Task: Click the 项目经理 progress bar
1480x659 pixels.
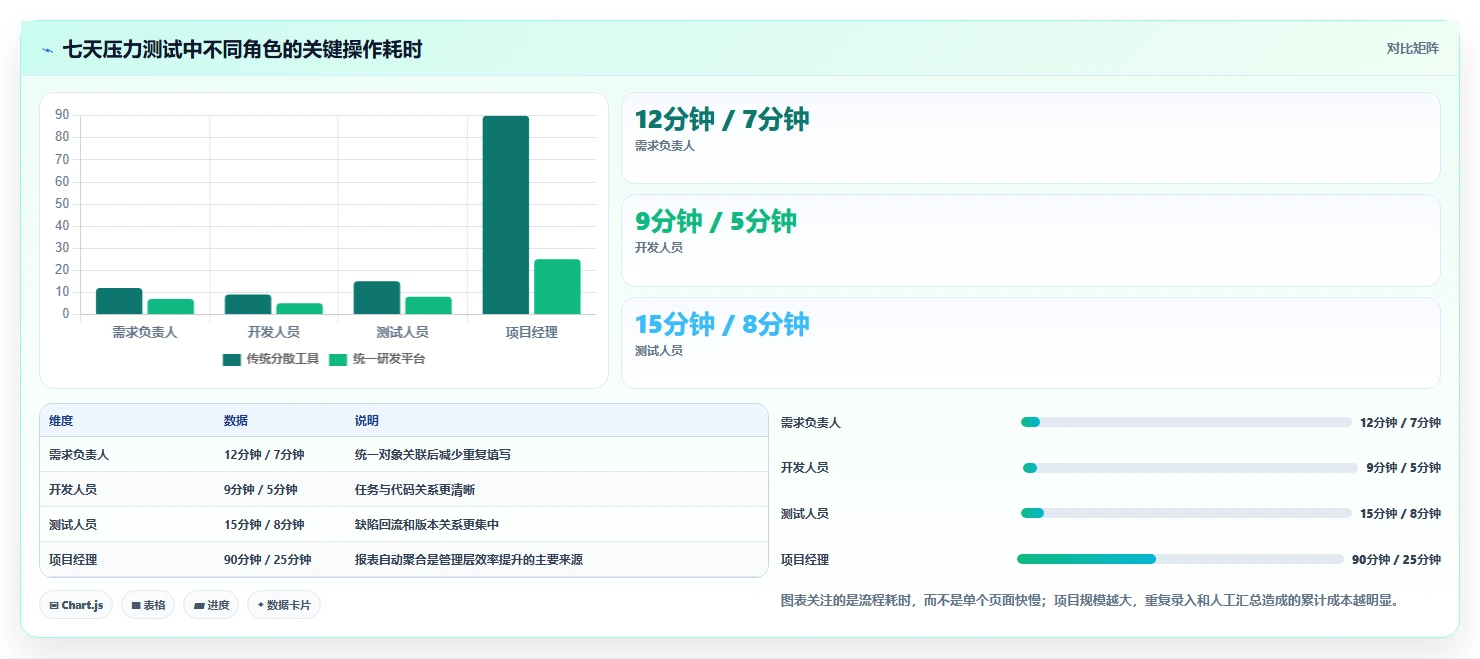Action: (x=1180, y=559)
